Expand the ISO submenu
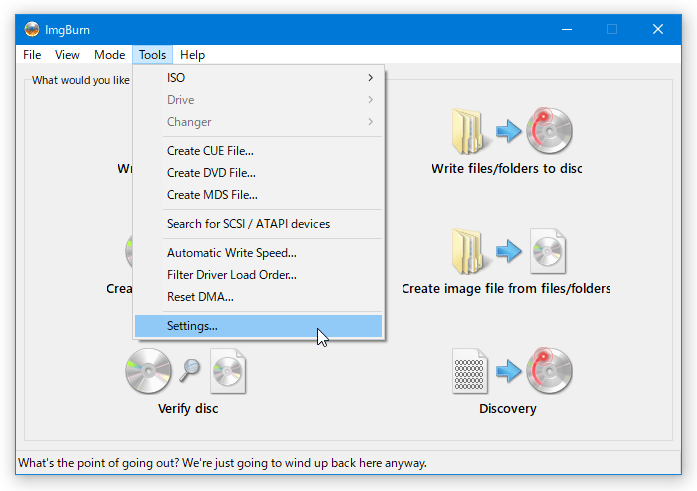 pos(258,78)
